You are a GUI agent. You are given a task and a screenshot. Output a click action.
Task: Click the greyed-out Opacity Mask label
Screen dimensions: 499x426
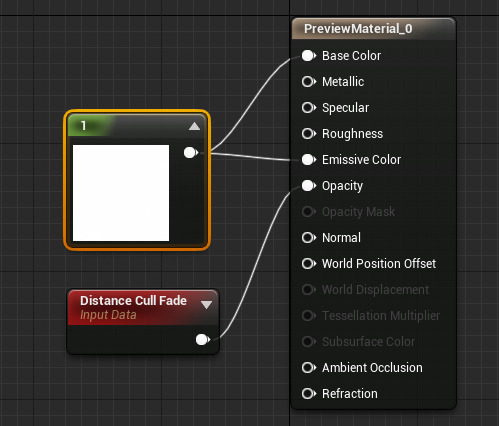pos(358,212)
